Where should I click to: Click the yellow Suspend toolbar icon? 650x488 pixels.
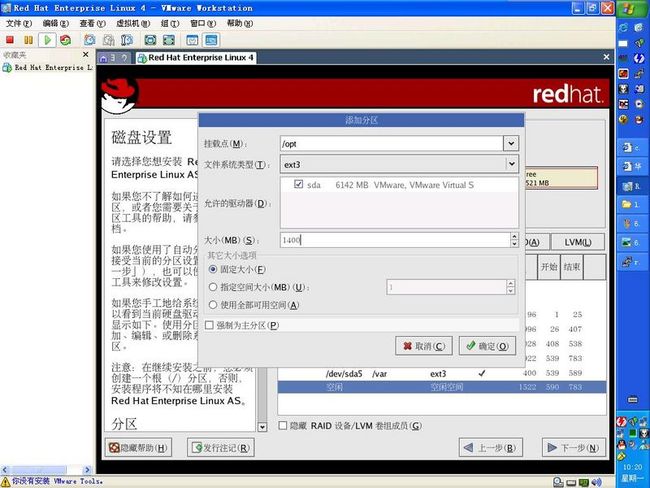[x=28, y=40]
